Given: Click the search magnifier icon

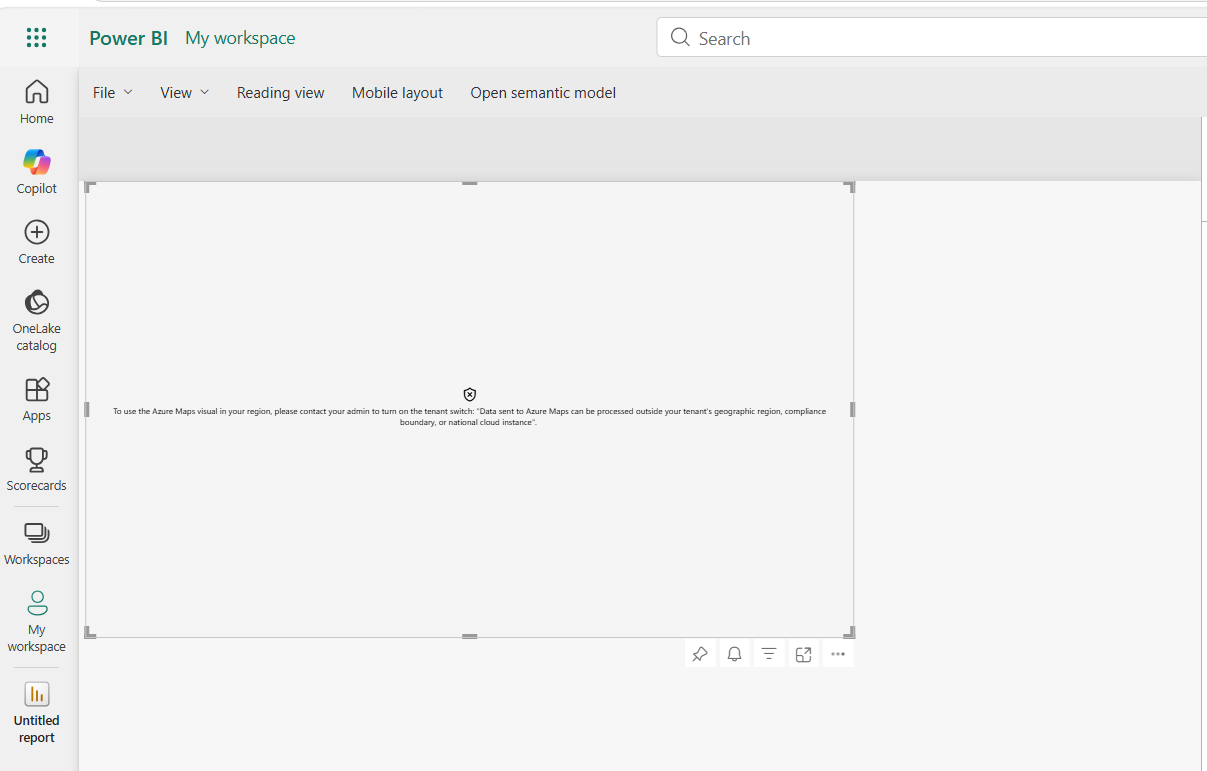Looking at the screenshot, I should (680, 38).
